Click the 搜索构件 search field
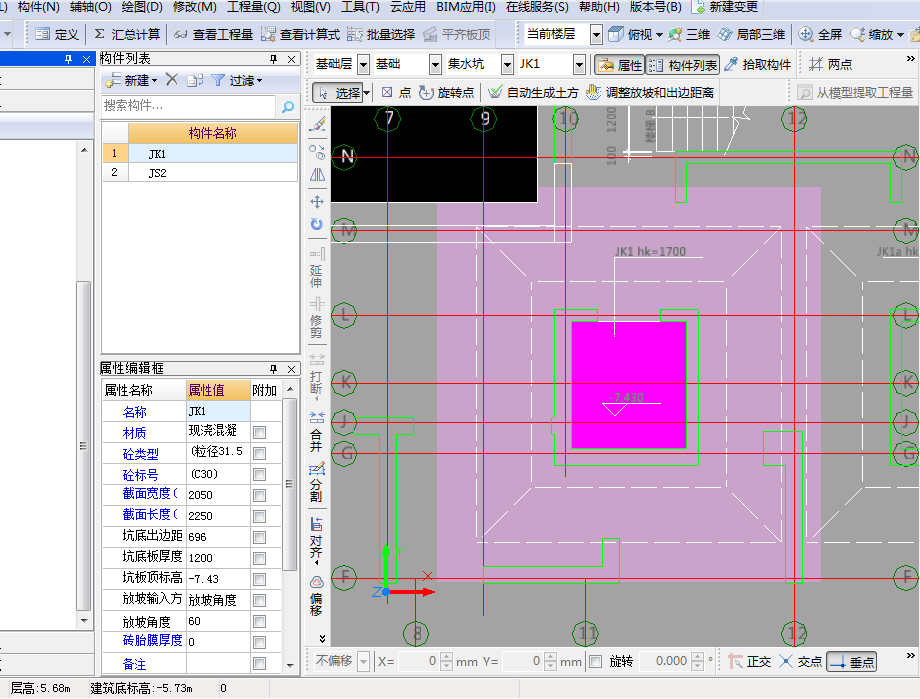920x699 pixels. click(x=188, y=106)
